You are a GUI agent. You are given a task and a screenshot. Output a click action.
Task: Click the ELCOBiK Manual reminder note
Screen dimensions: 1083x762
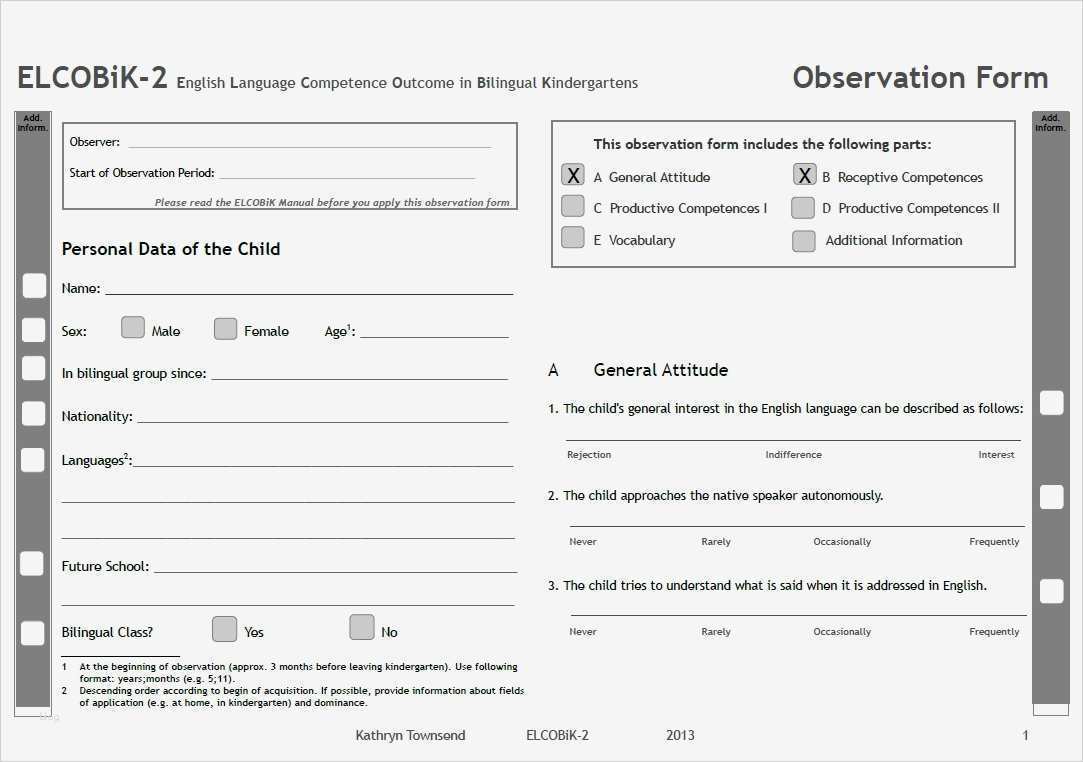[x=332, y=202]
